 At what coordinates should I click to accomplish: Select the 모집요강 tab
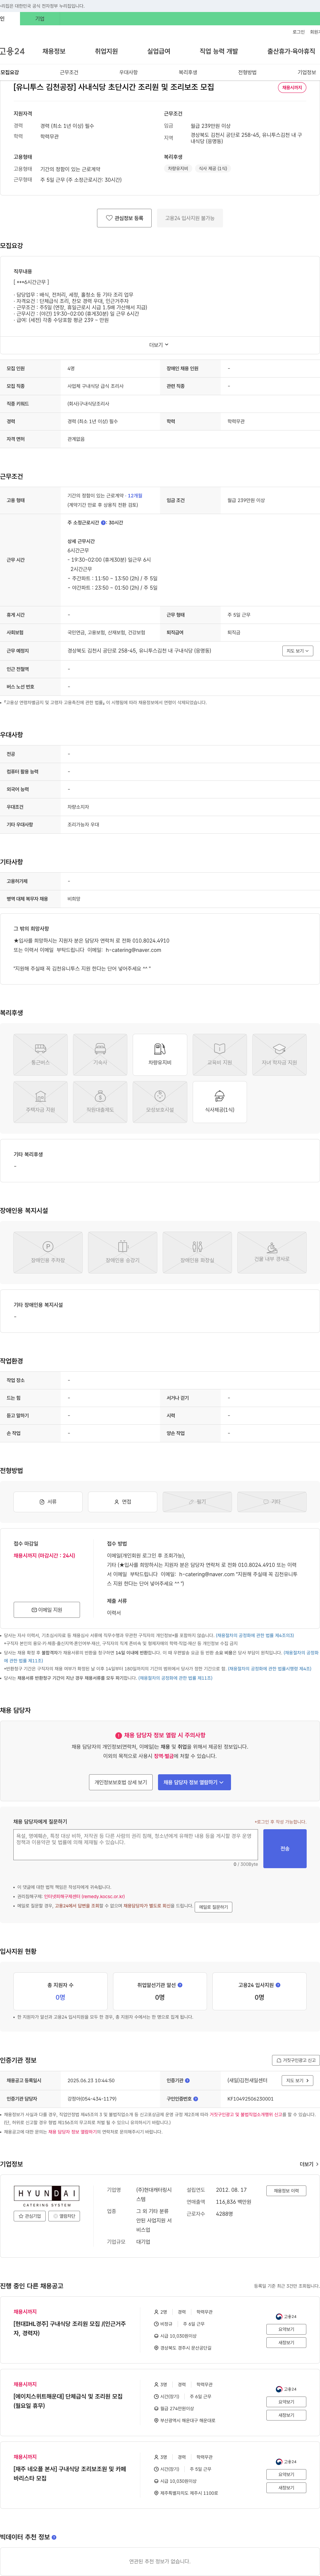click(x=10, y=72)
